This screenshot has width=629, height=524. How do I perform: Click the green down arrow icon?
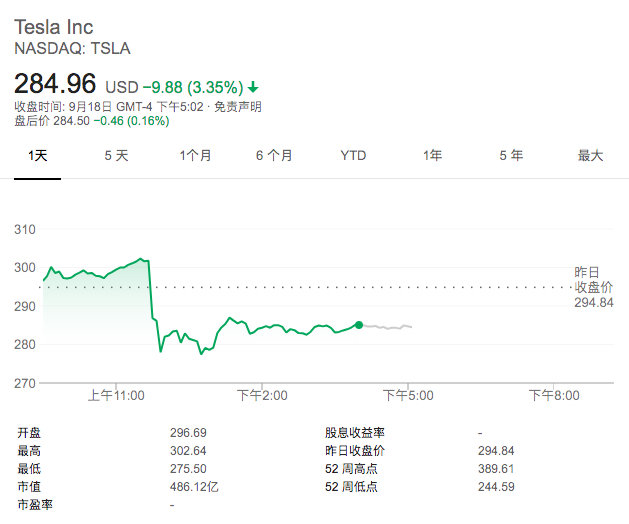pos(253,87)
